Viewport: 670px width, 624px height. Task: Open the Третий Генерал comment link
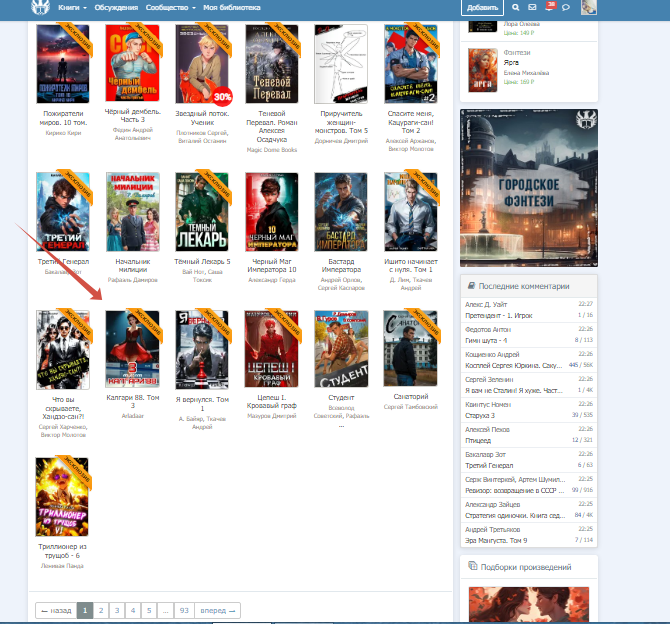click(x=488, y=465)
